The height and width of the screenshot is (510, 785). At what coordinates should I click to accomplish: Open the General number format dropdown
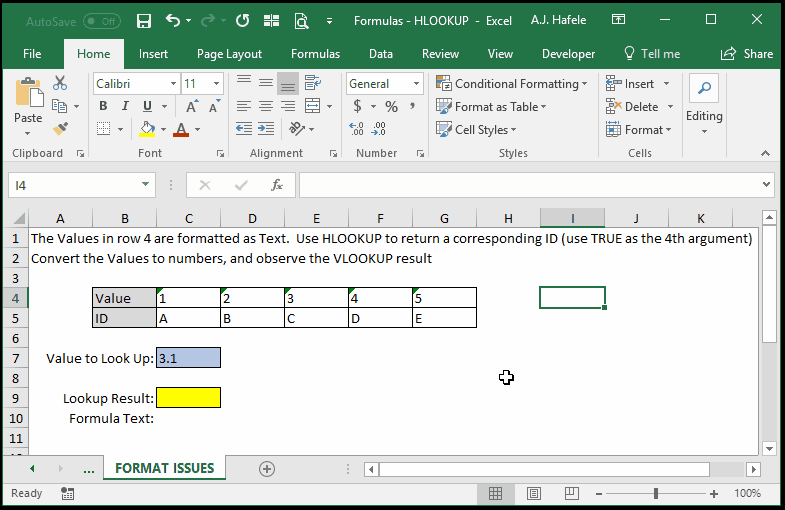coord(416,84)
